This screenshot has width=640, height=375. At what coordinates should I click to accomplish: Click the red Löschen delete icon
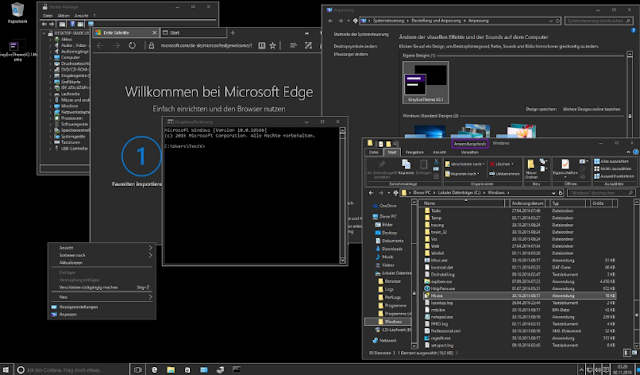tap(492, 164)
